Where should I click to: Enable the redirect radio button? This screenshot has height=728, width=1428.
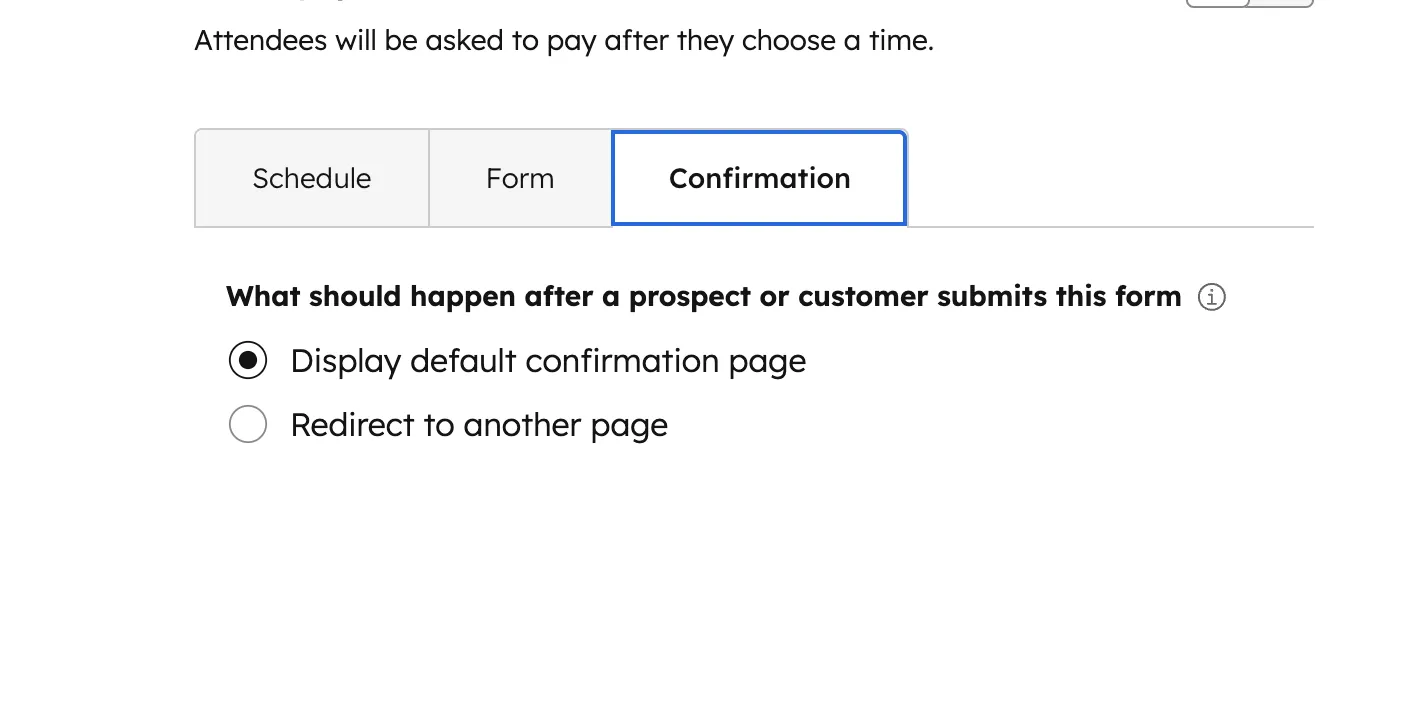point(248,424)
